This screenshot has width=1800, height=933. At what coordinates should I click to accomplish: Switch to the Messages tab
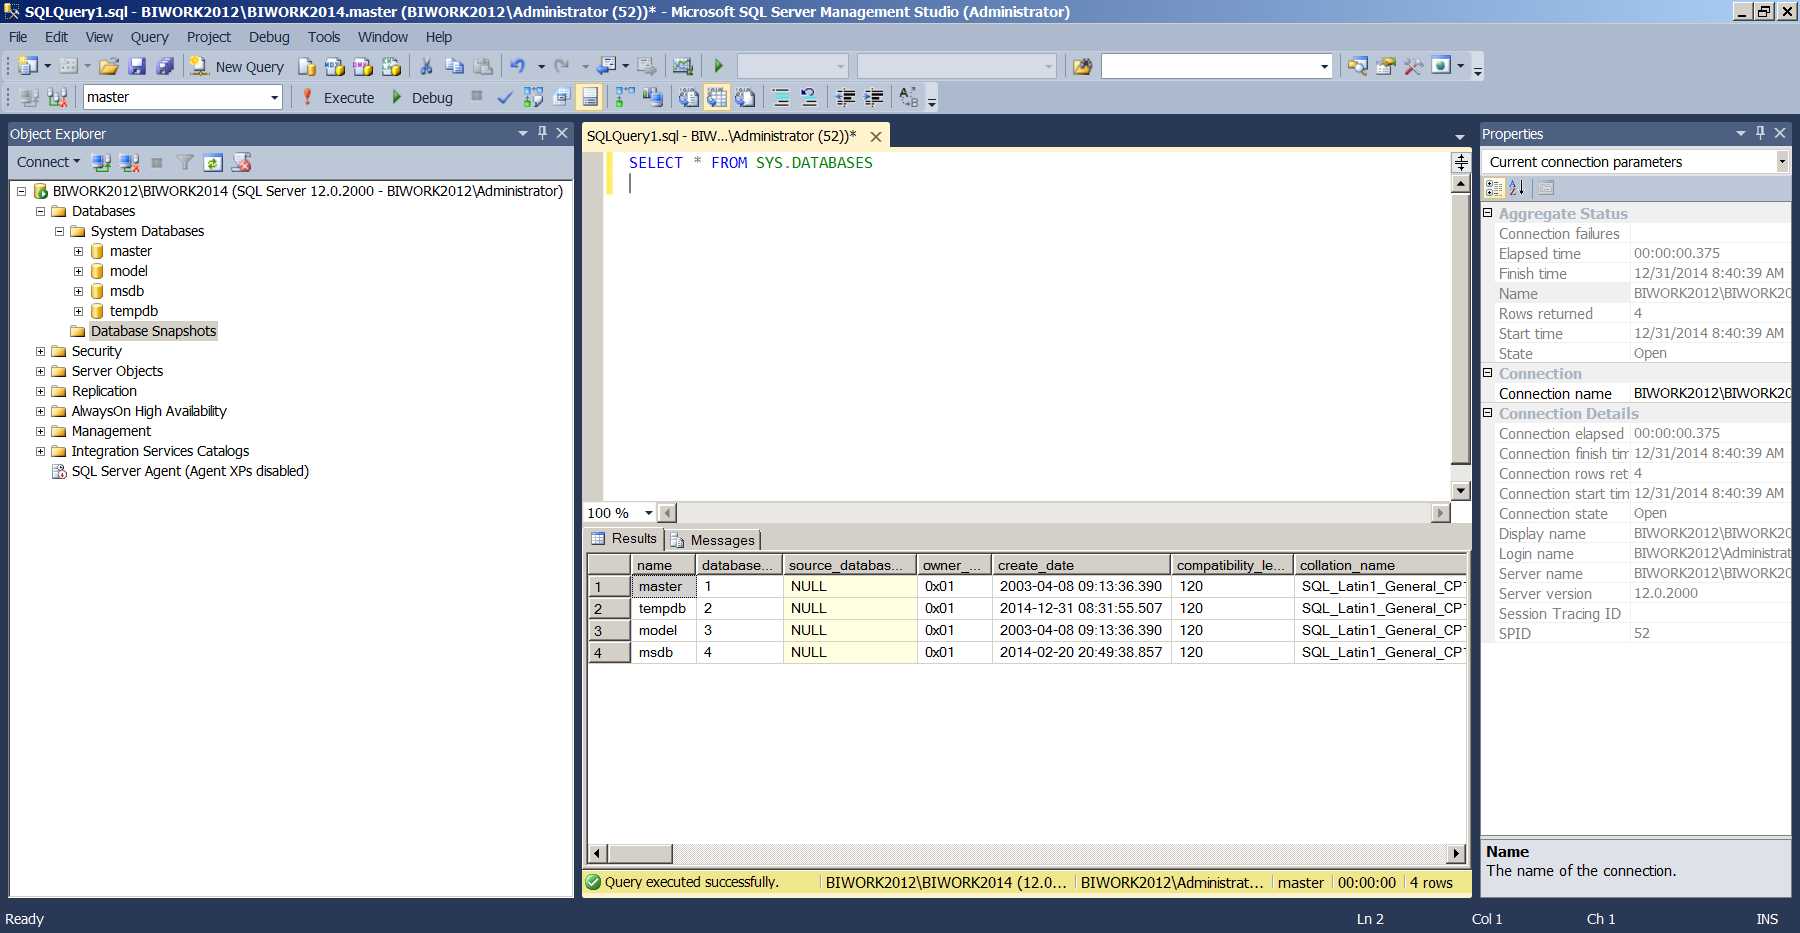click(x=713, y=540)
